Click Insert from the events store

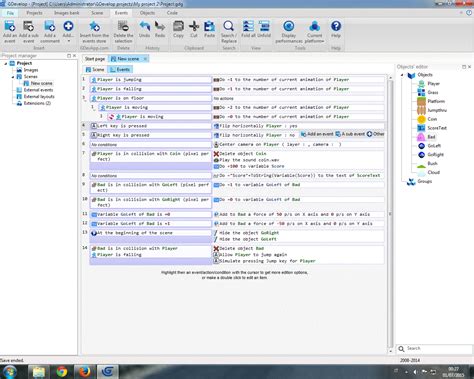94,31
